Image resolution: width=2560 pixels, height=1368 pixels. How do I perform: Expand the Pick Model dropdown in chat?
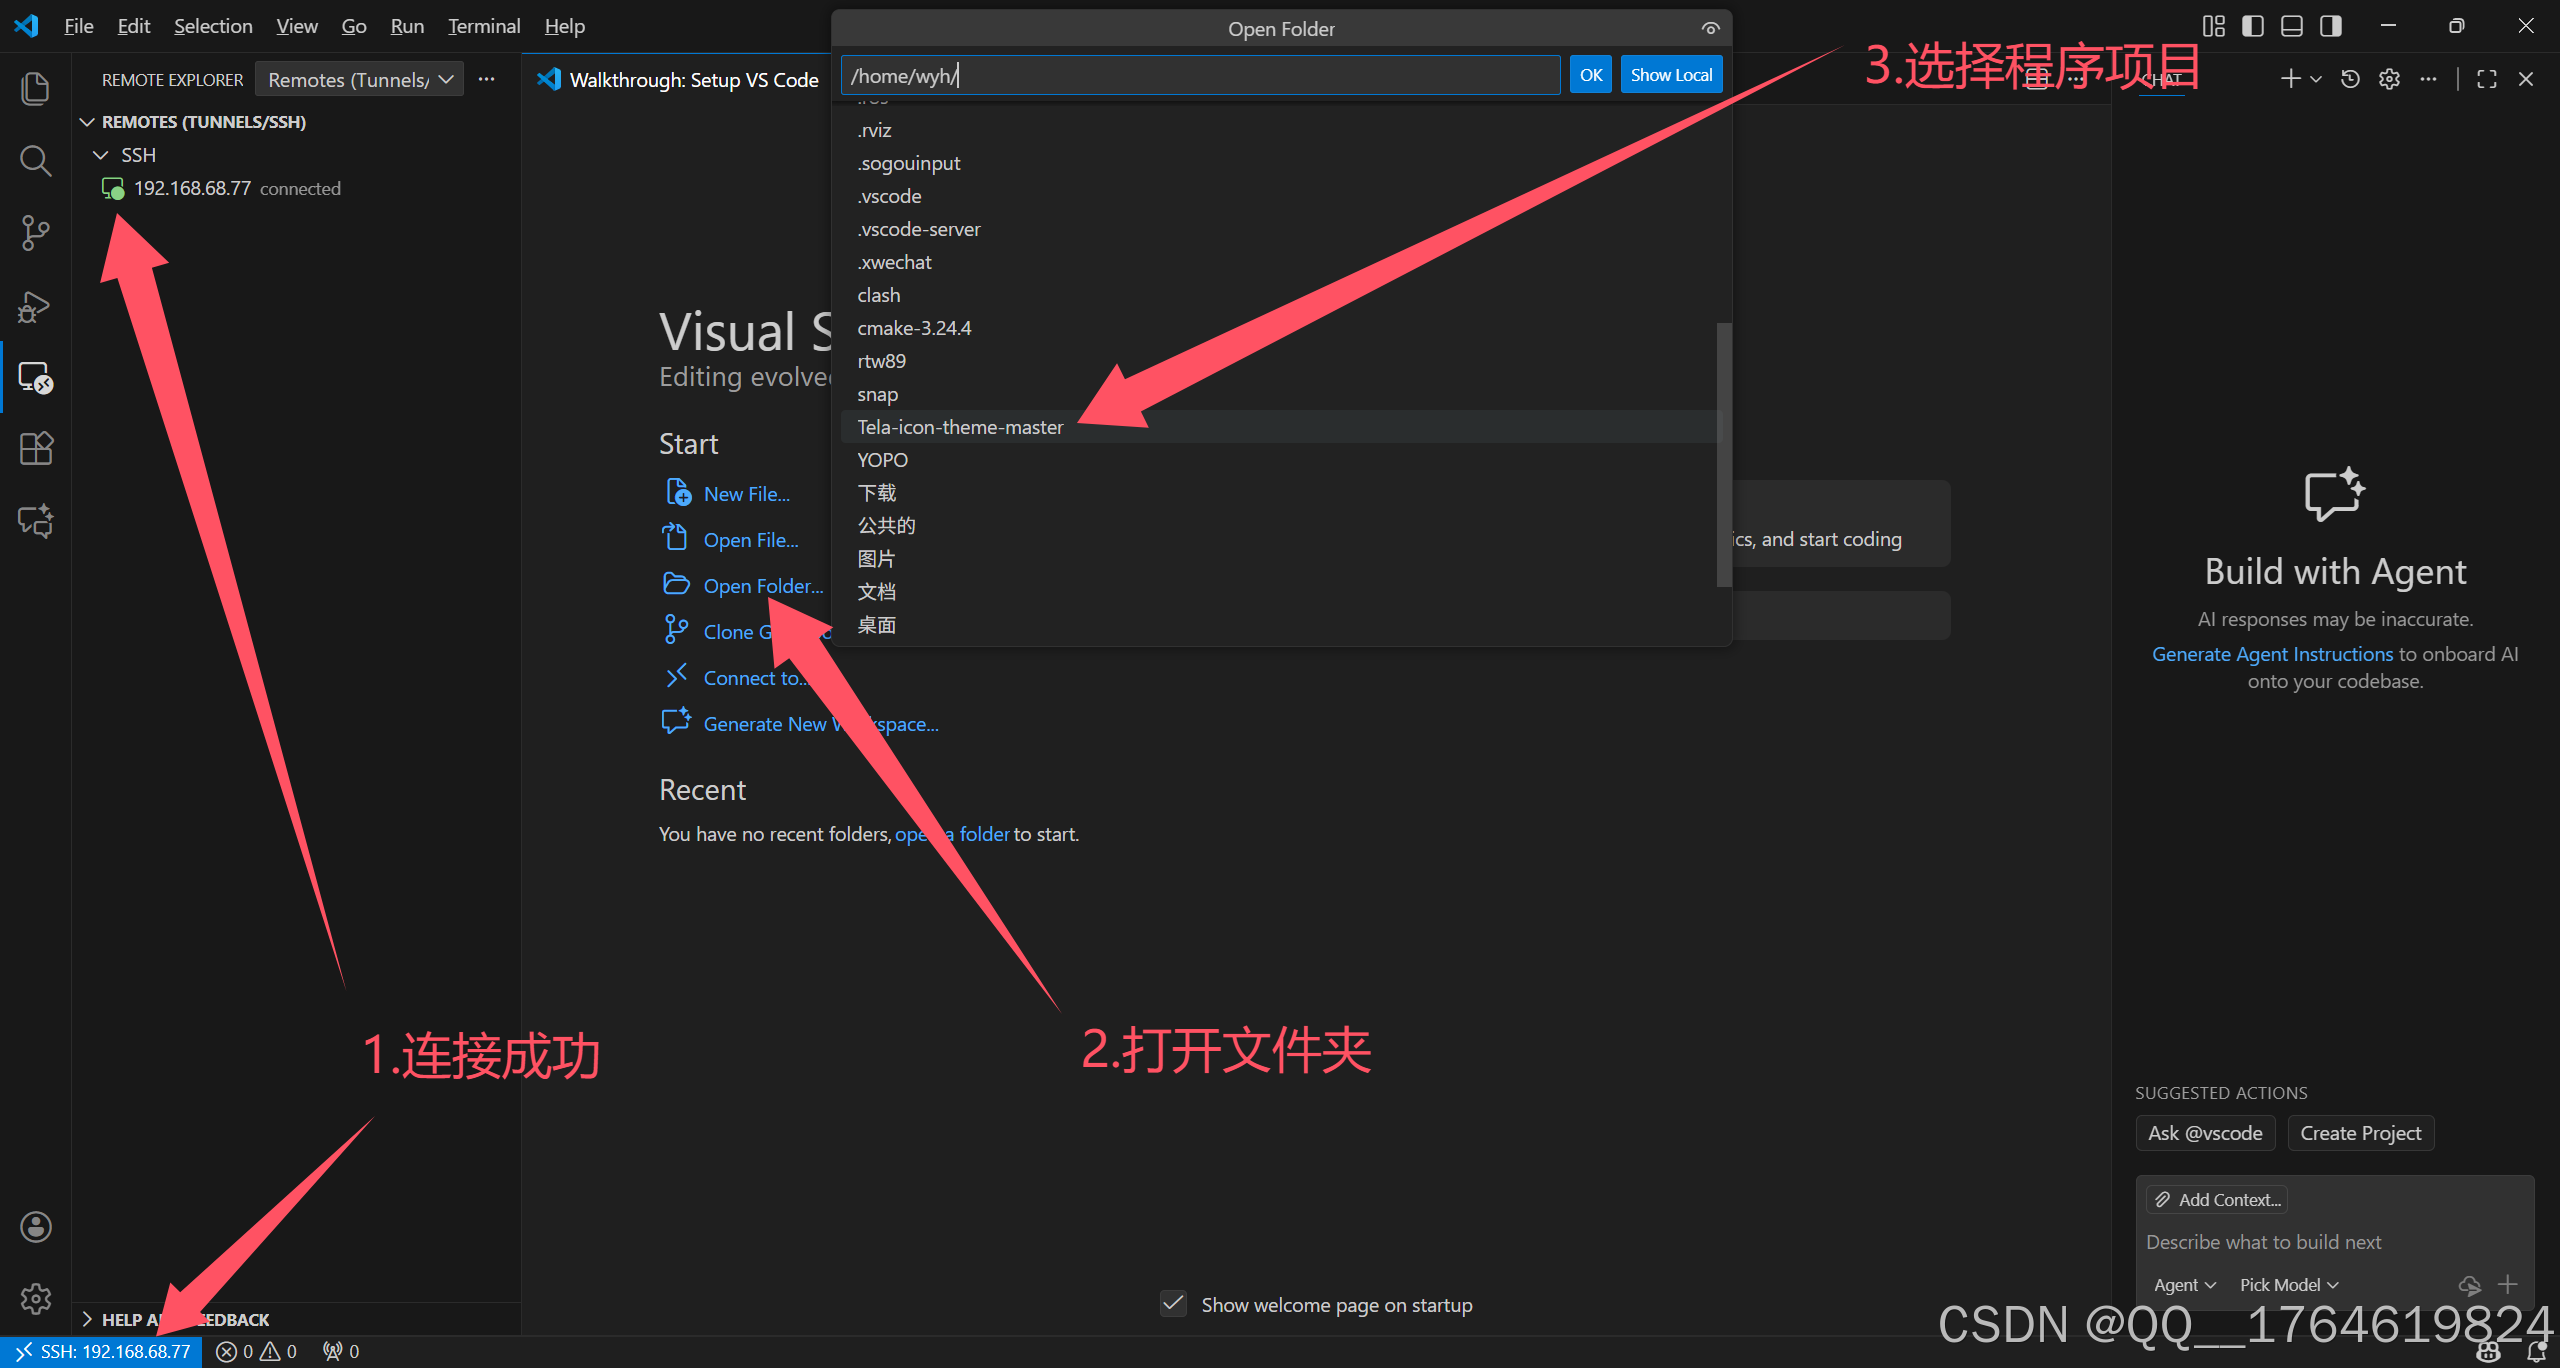click(2289, 1285)
